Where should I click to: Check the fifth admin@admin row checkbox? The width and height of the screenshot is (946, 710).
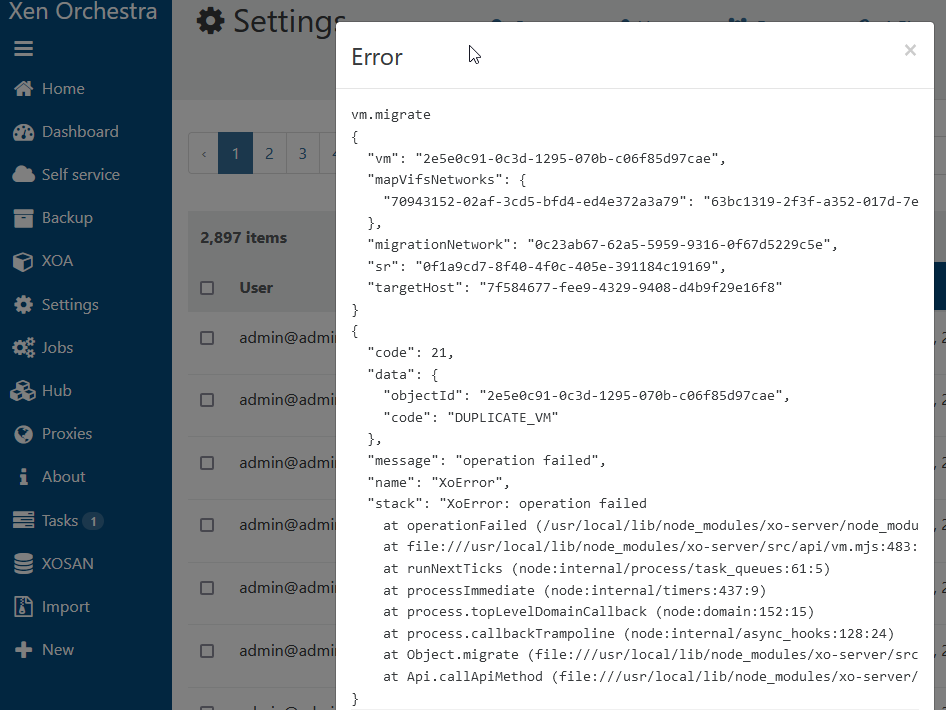tap(207, 588)
